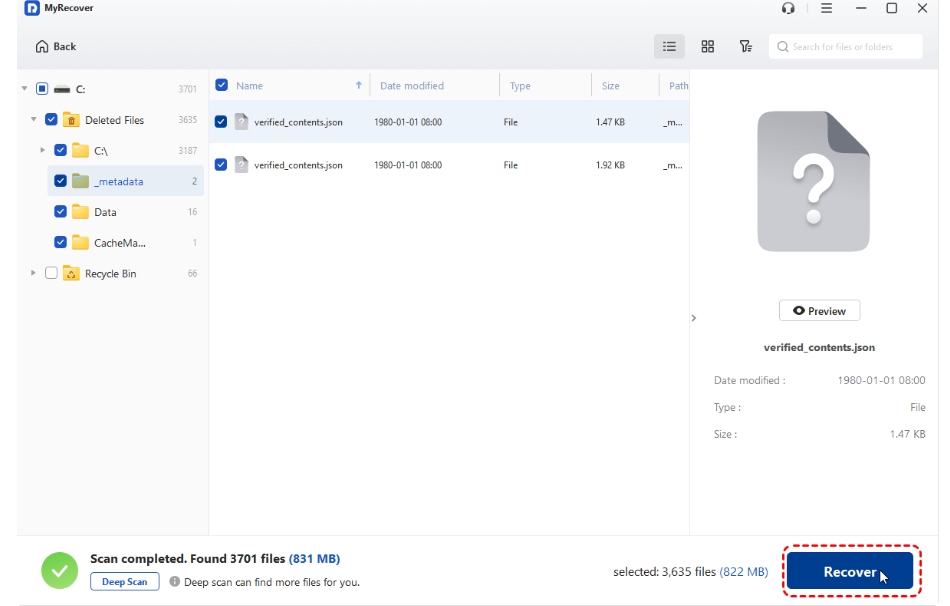Collapse the C: drive tree node

pos(24,88)
